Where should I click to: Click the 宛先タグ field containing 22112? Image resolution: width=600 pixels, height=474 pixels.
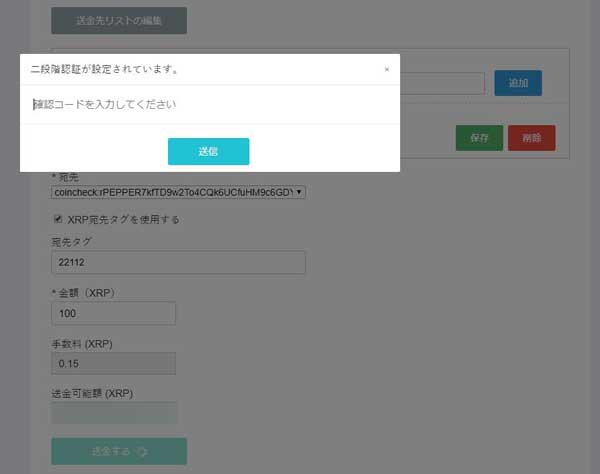[x=178, y=262]
